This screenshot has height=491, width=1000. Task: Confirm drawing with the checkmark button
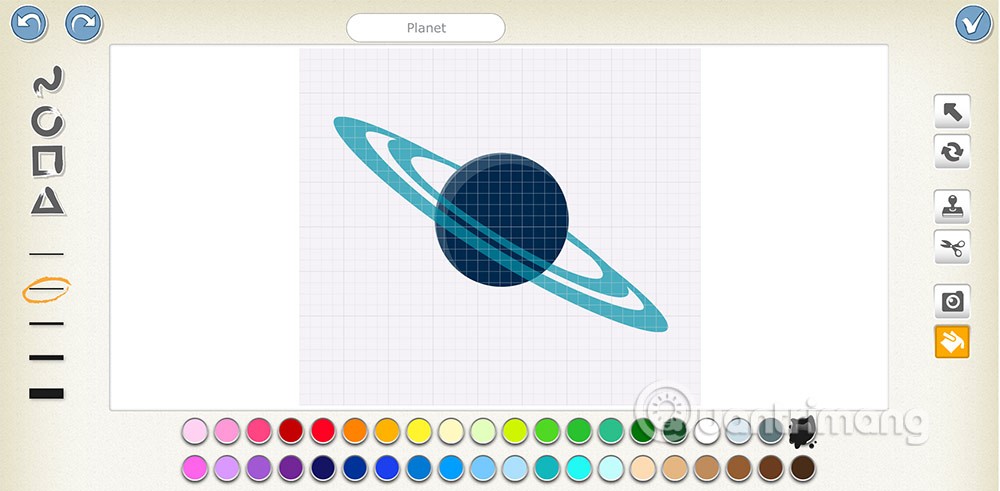[973, 24]
